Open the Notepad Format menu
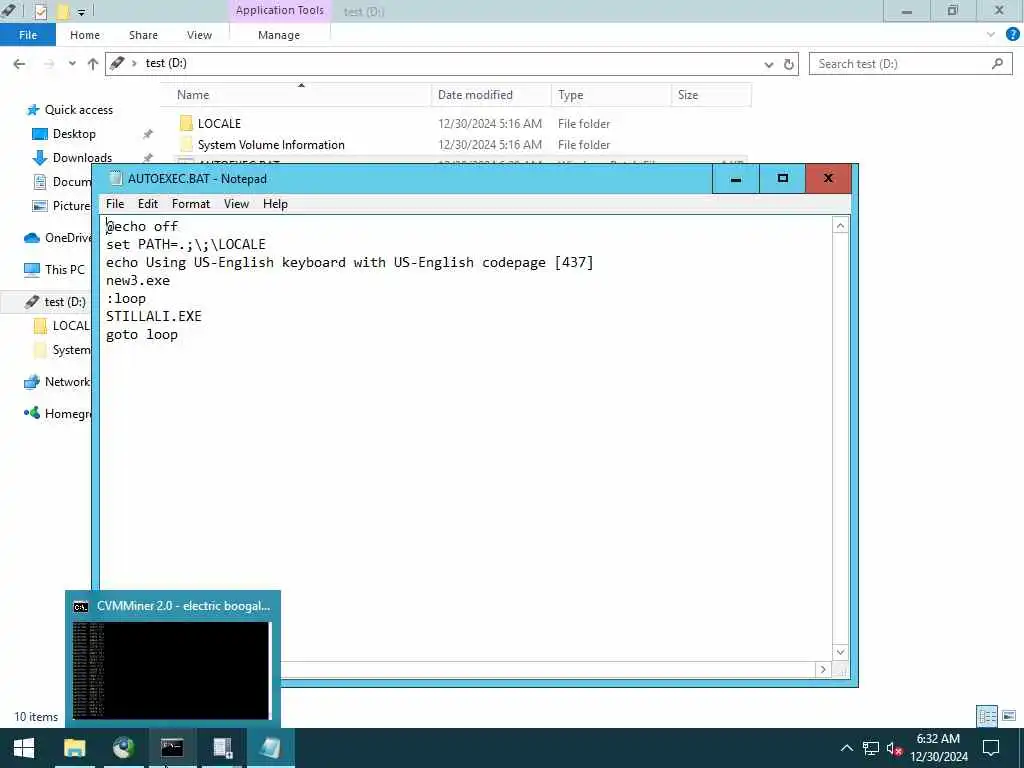Screen dimensions: 1024x768 191,204
